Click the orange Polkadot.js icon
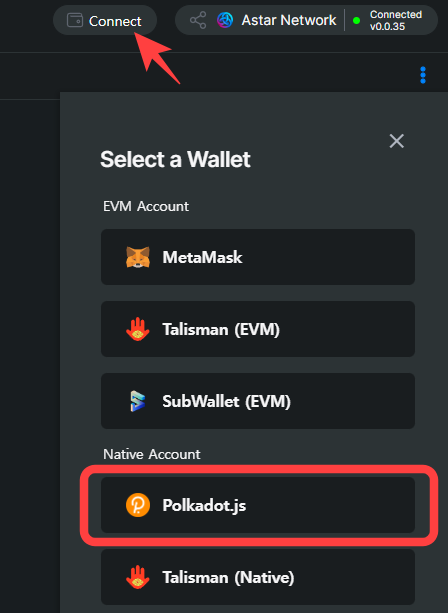 click(138, 505)
